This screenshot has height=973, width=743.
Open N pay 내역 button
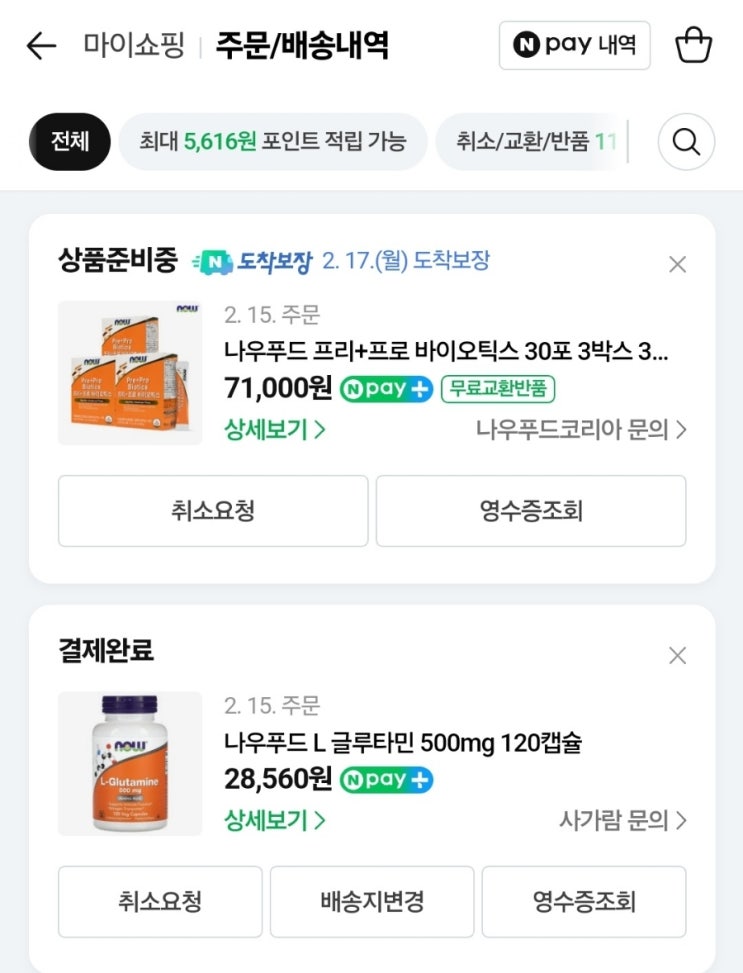[574, 45]
